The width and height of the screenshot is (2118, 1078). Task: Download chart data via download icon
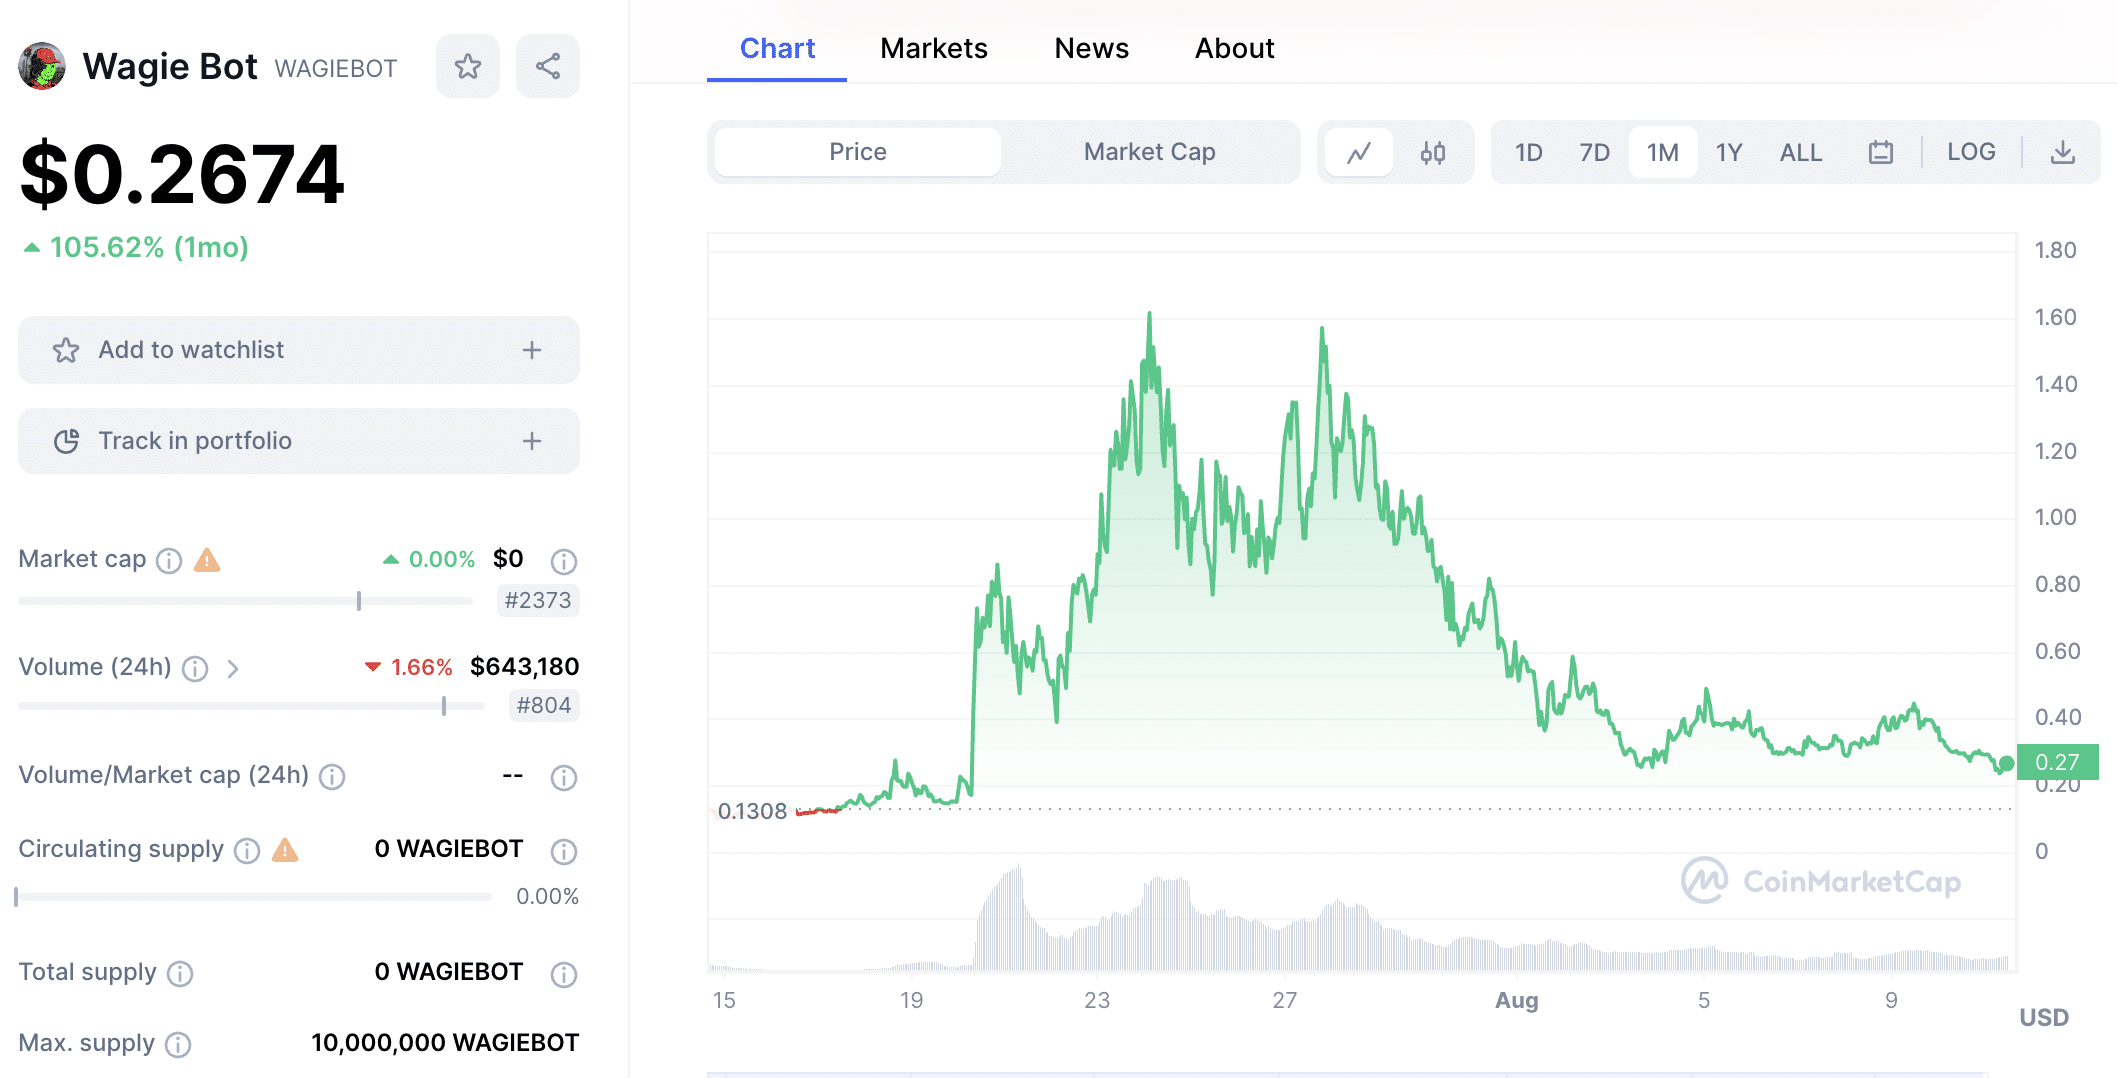tap(2062, 152)
